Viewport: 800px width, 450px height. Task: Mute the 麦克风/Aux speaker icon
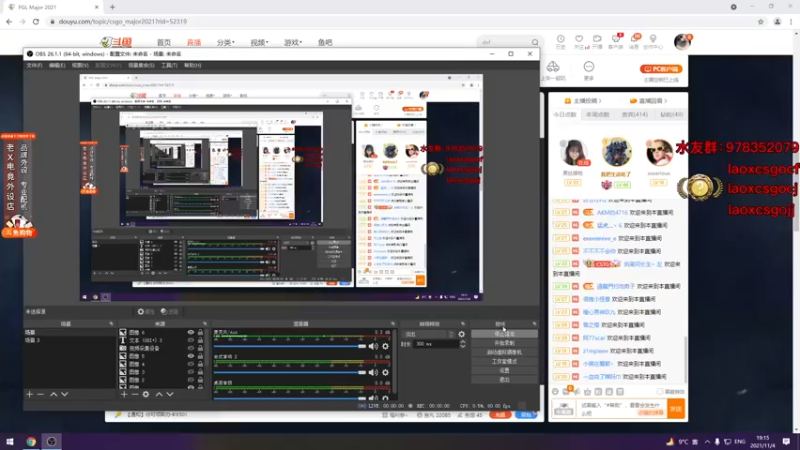(373, 346)
